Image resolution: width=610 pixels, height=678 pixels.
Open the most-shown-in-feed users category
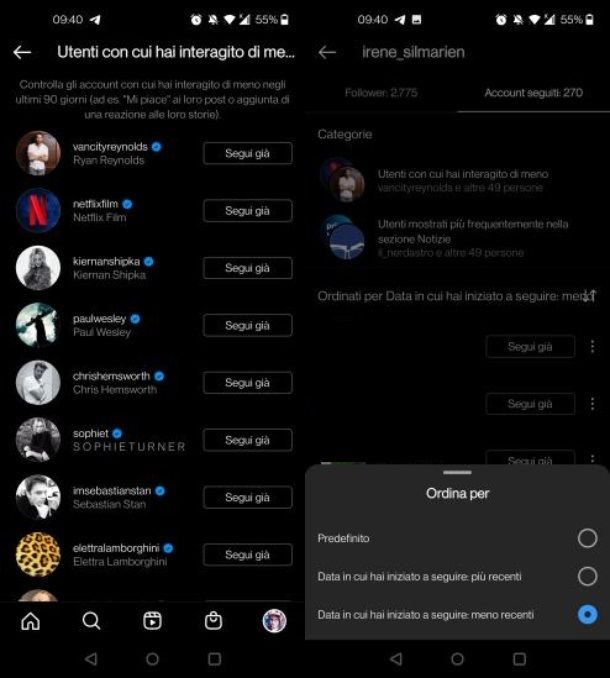pyautogui.click(x=457, y=237)
